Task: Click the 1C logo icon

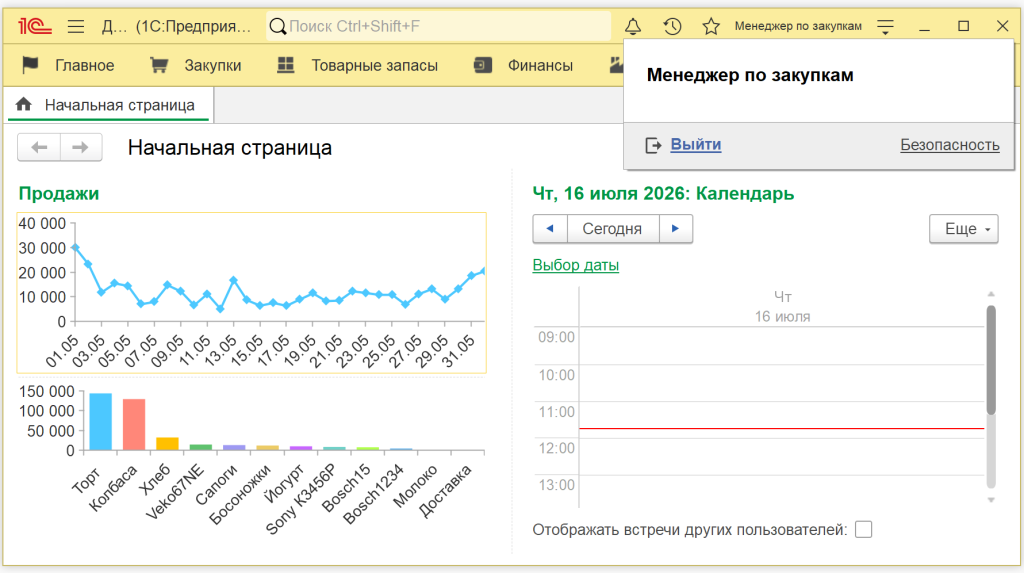Action: click(34, 26)
